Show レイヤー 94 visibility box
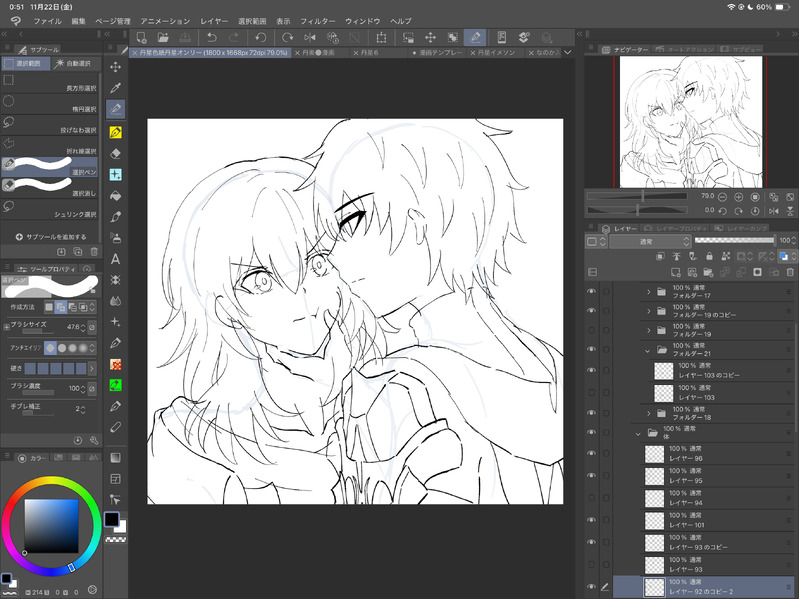Screen dimensions: 799x599 click(x=592, y=498)
